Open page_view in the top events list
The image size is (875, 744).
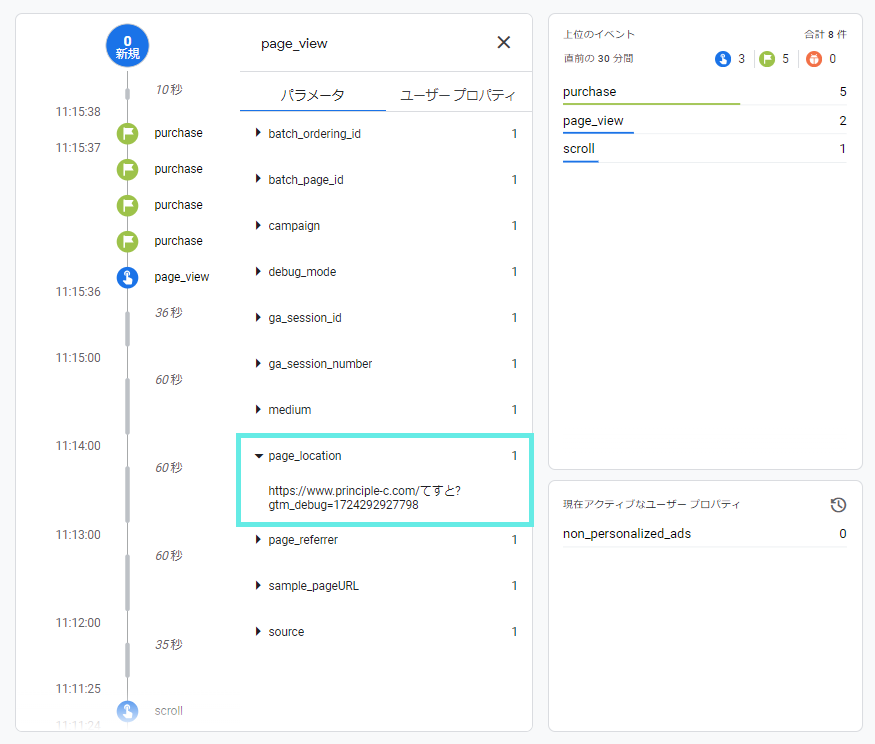(593, 121)
